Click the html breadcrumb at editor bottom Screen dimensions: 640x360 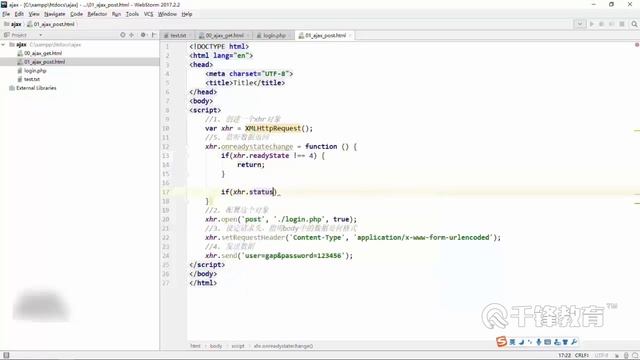click(195, 346)
